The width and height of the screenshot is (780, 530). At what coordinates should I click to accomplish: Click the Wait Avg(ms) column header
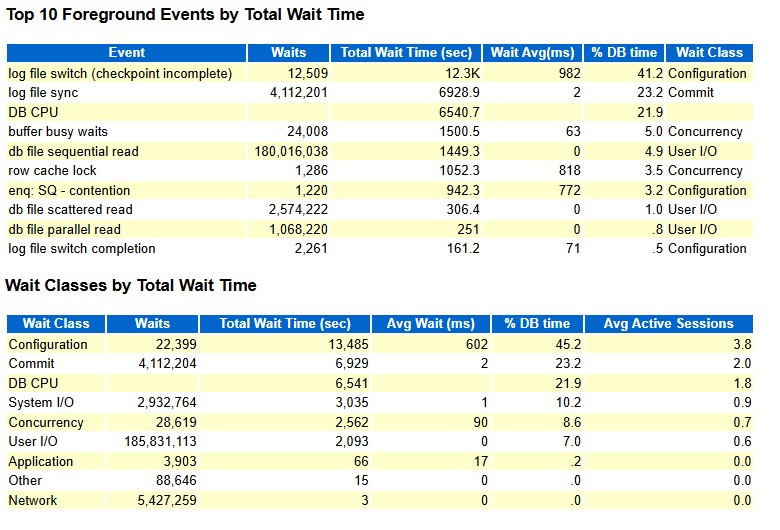(532, 53)
